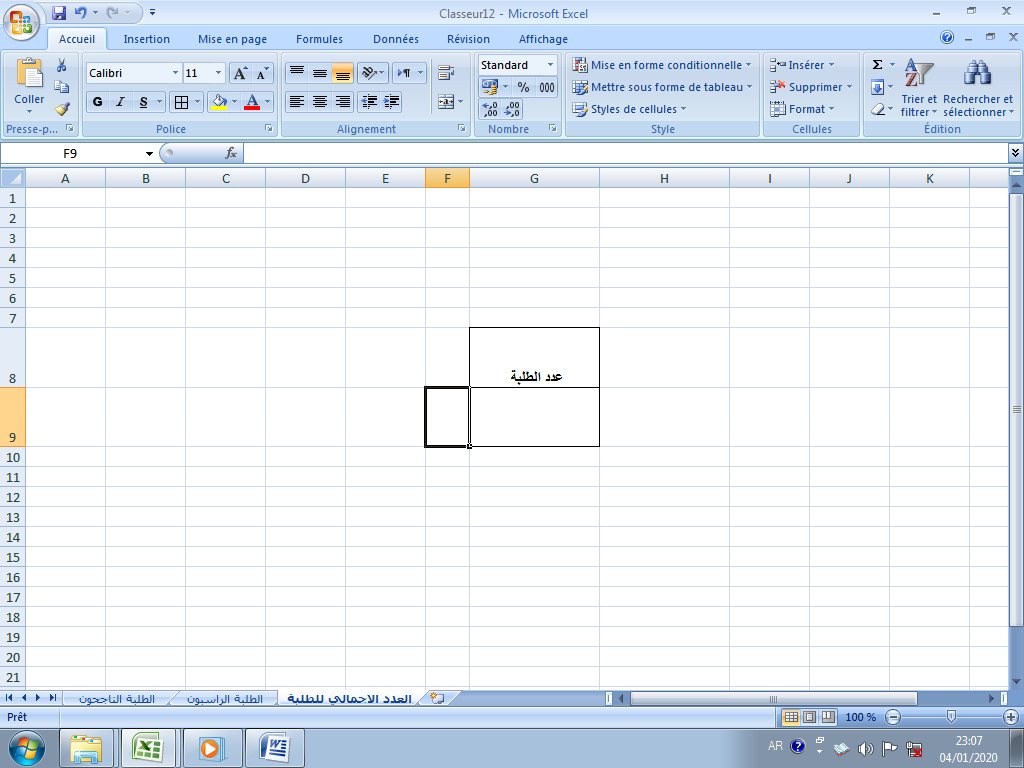Screen dimensions: 1024x768
Task: Switch to the Mise en page tab
Action: click(x=232, y=39)
